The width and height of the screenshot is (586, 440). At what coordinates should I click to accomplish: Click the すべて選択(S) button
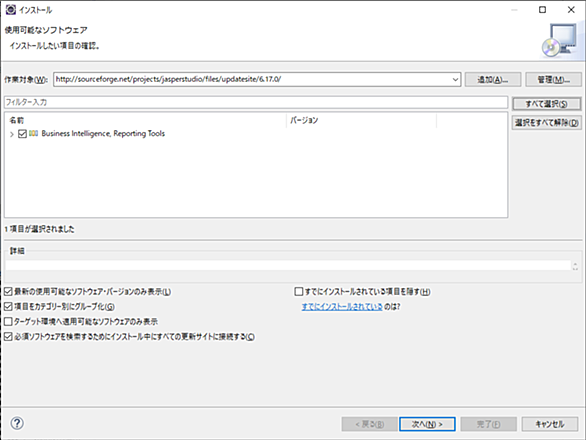547,104
